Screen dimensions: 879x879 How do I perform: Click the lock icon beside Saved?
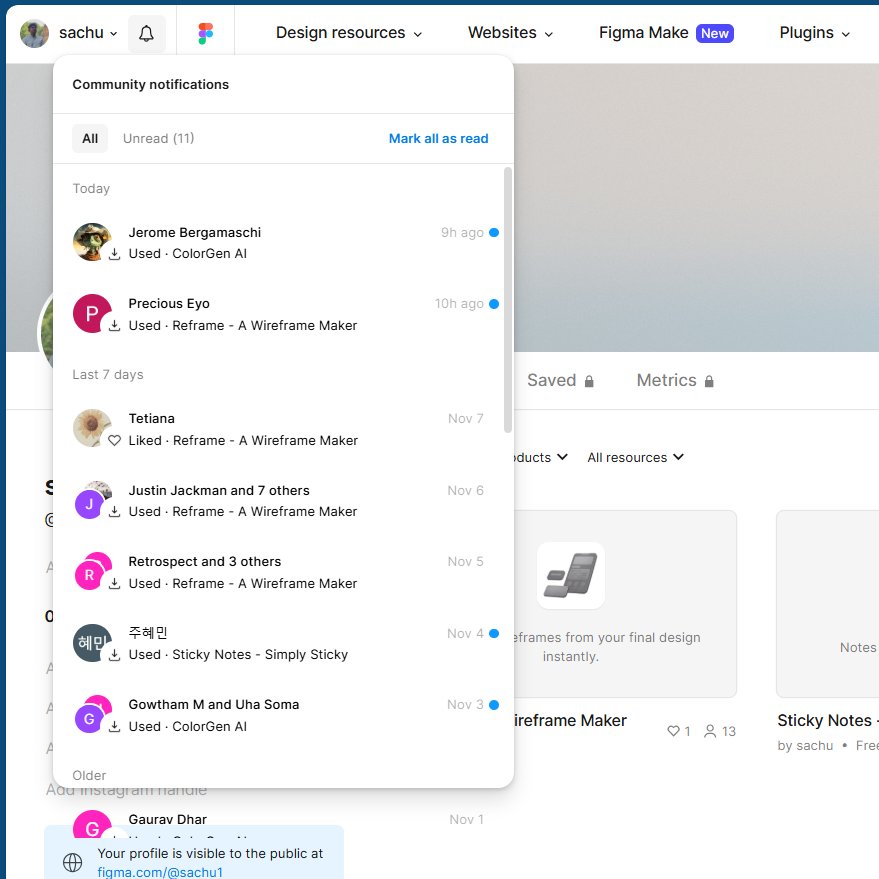coord(589,381)
